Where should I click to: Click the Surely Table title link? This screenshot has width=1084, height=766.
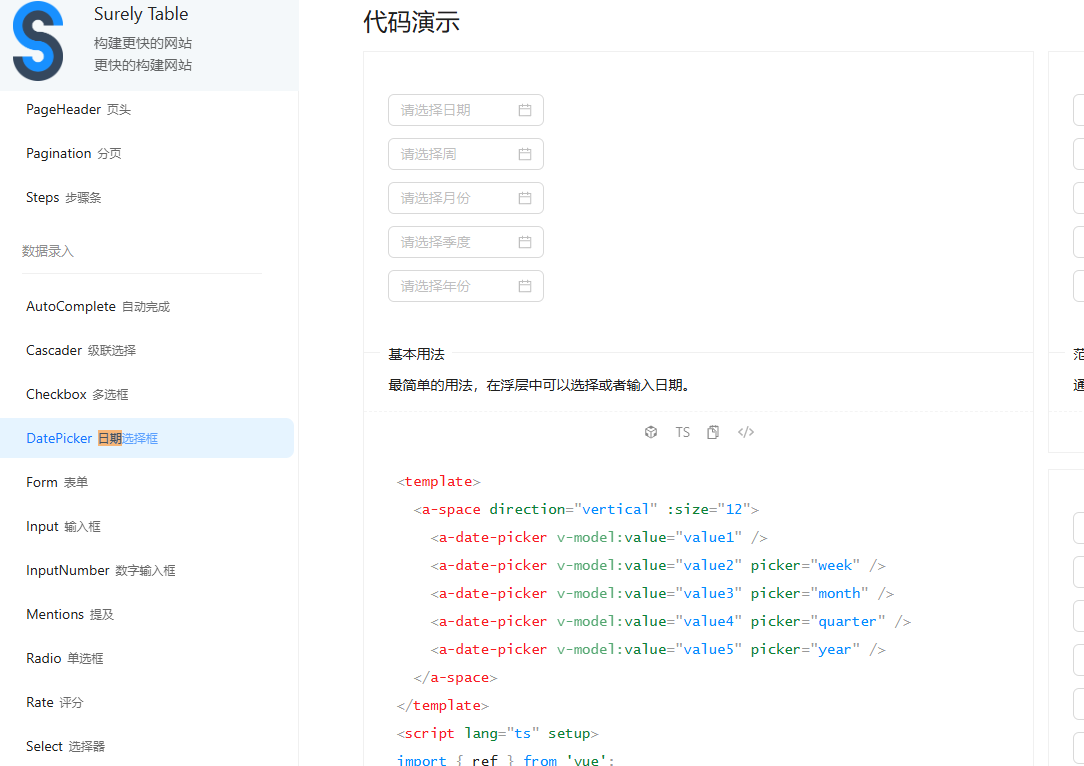(x=141, y=14)
